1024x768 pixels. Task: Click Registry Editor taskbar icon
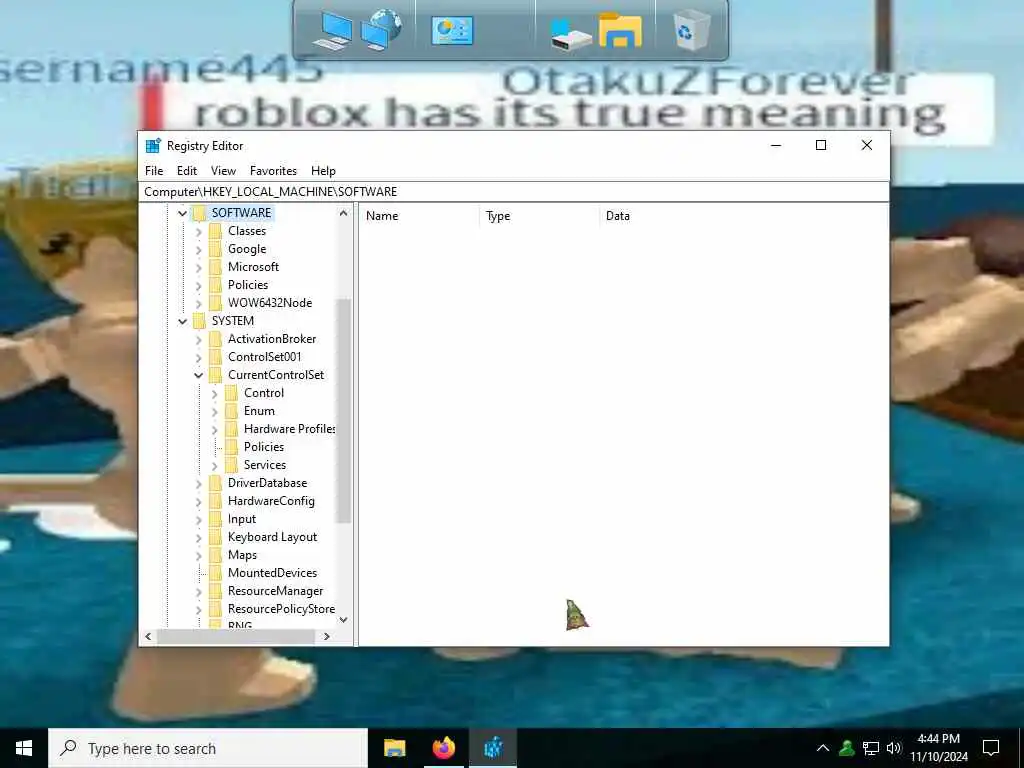pyautogui.click(x=493, y=748)
